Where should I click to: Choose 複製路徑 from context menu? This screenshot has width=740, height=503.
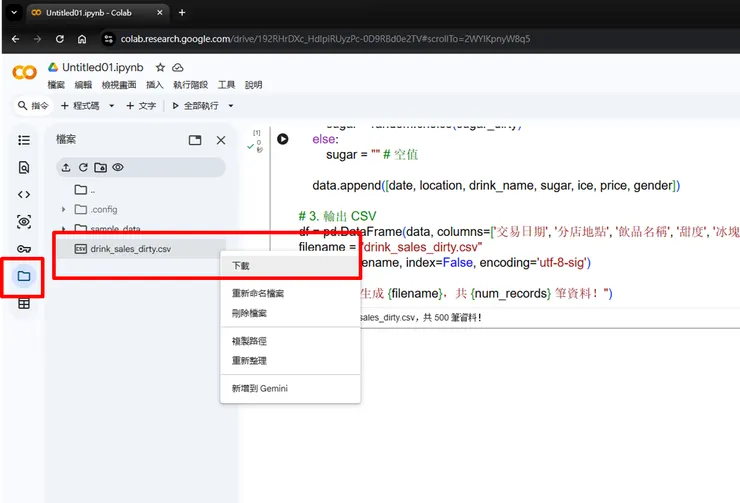[290, 341]
